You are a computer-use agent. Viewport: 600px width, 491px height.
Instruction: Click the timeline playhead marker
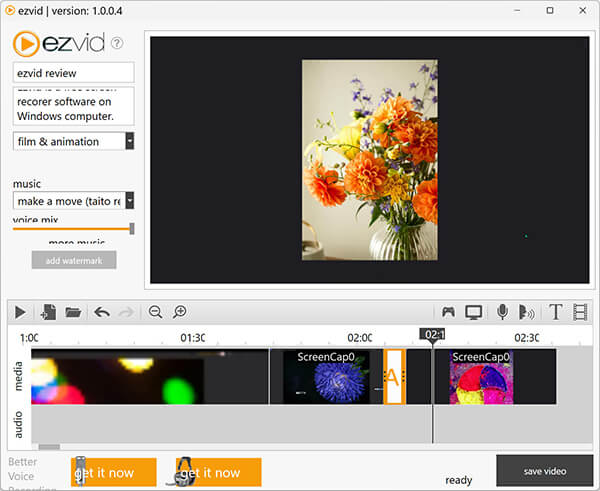[432, 334]
